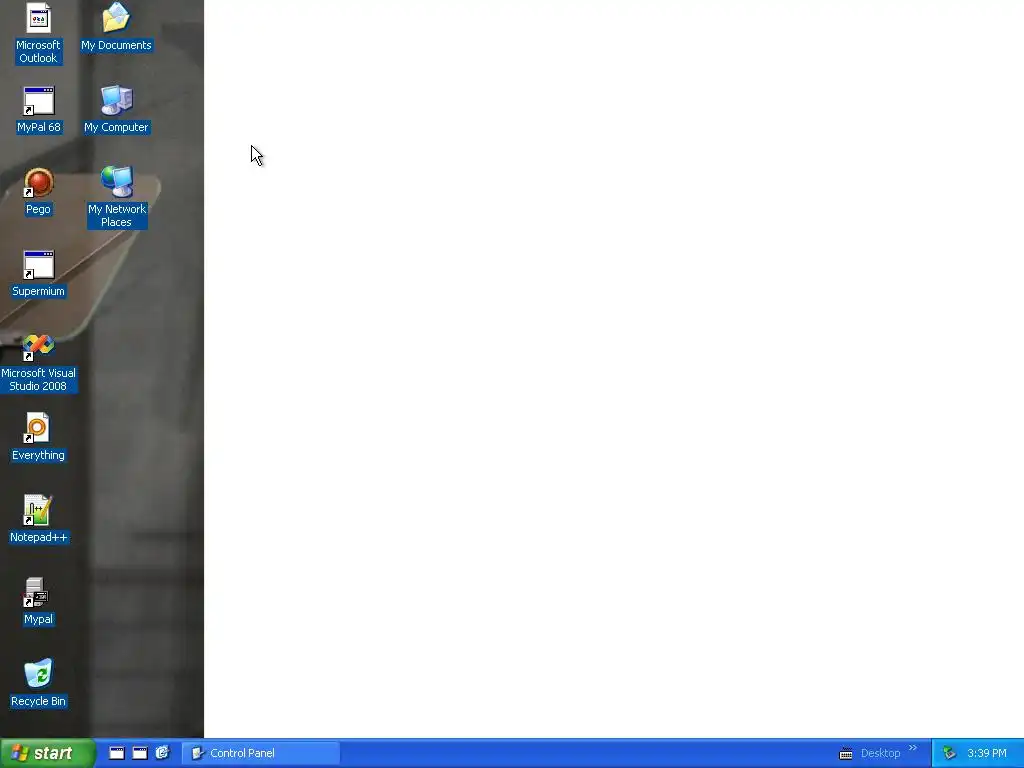Click the system tray network icon
The image size is (1024, 768).
950,754
